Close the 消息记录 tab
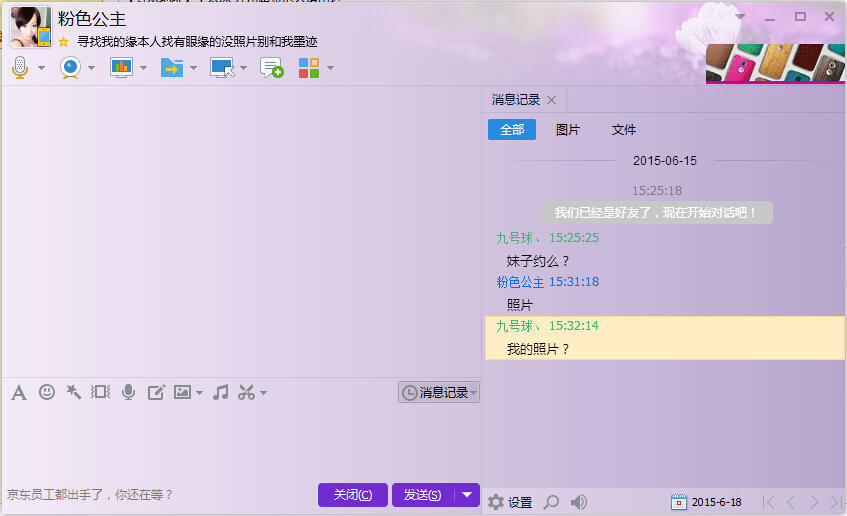The width and height of the screenshot is (847, 516). (x=552, y=100)
